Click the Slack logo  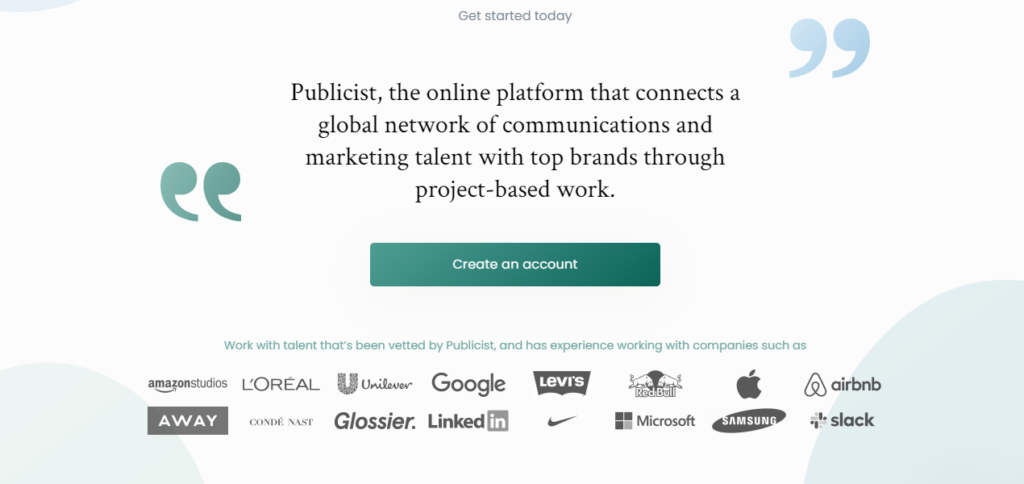(842, 421)
